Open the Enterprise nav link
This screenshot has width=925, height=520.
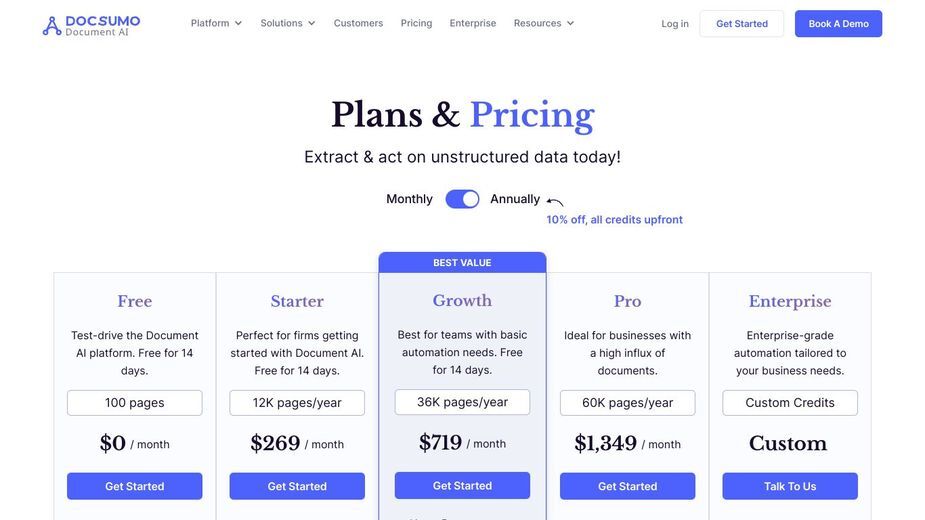[473, 23]
